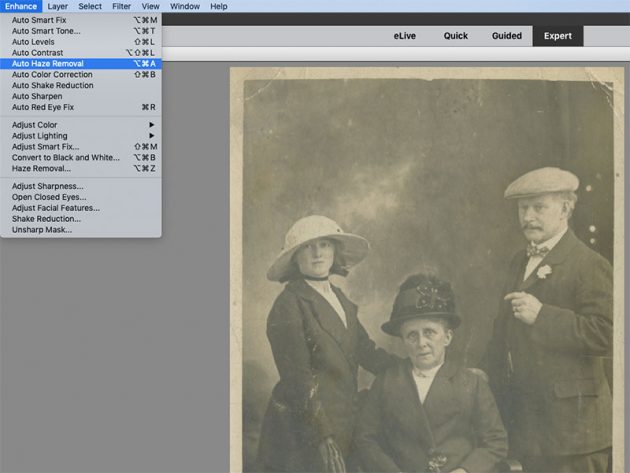The image size is (630, 473).
Task: Click the old family photo canvas
Action: 427,270
